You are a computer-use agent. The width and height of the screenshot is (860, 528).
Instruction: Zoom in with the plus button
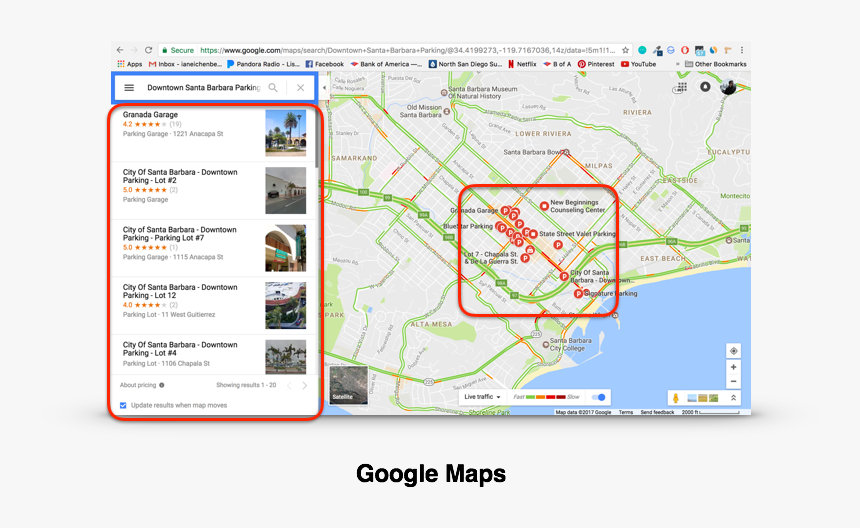coord(733,367)
